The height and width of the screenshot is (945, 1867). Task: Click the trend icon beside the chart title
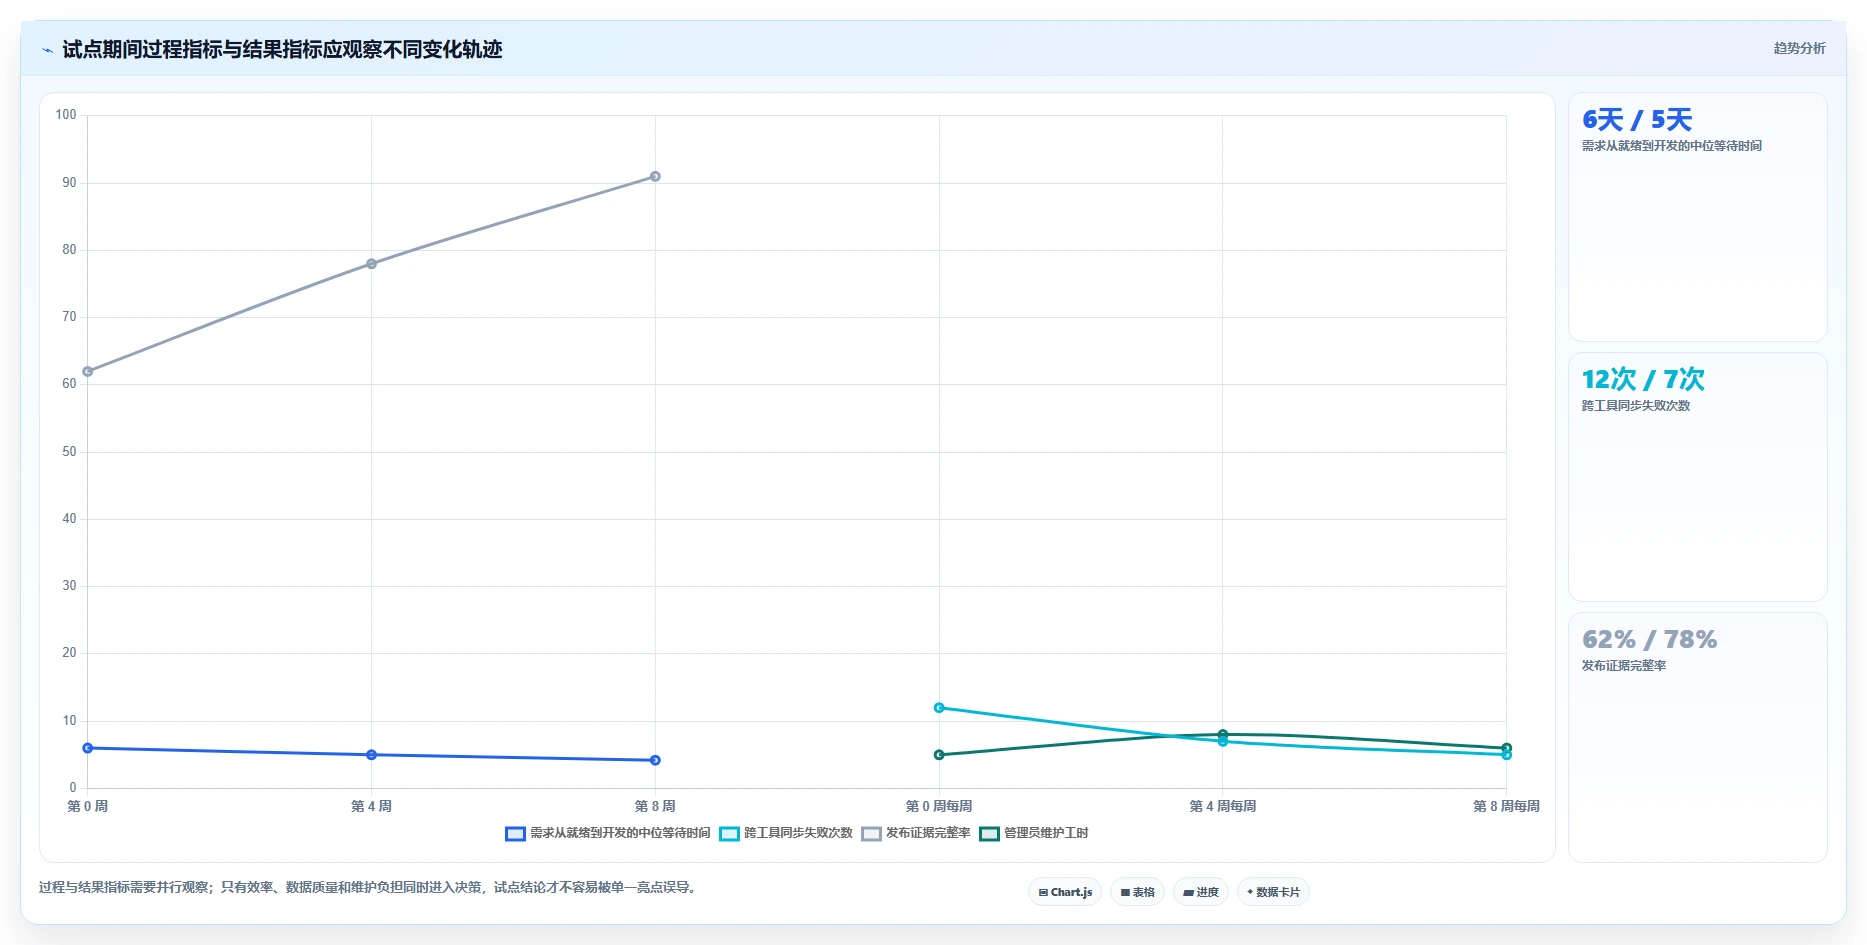[x=47, y=50]
